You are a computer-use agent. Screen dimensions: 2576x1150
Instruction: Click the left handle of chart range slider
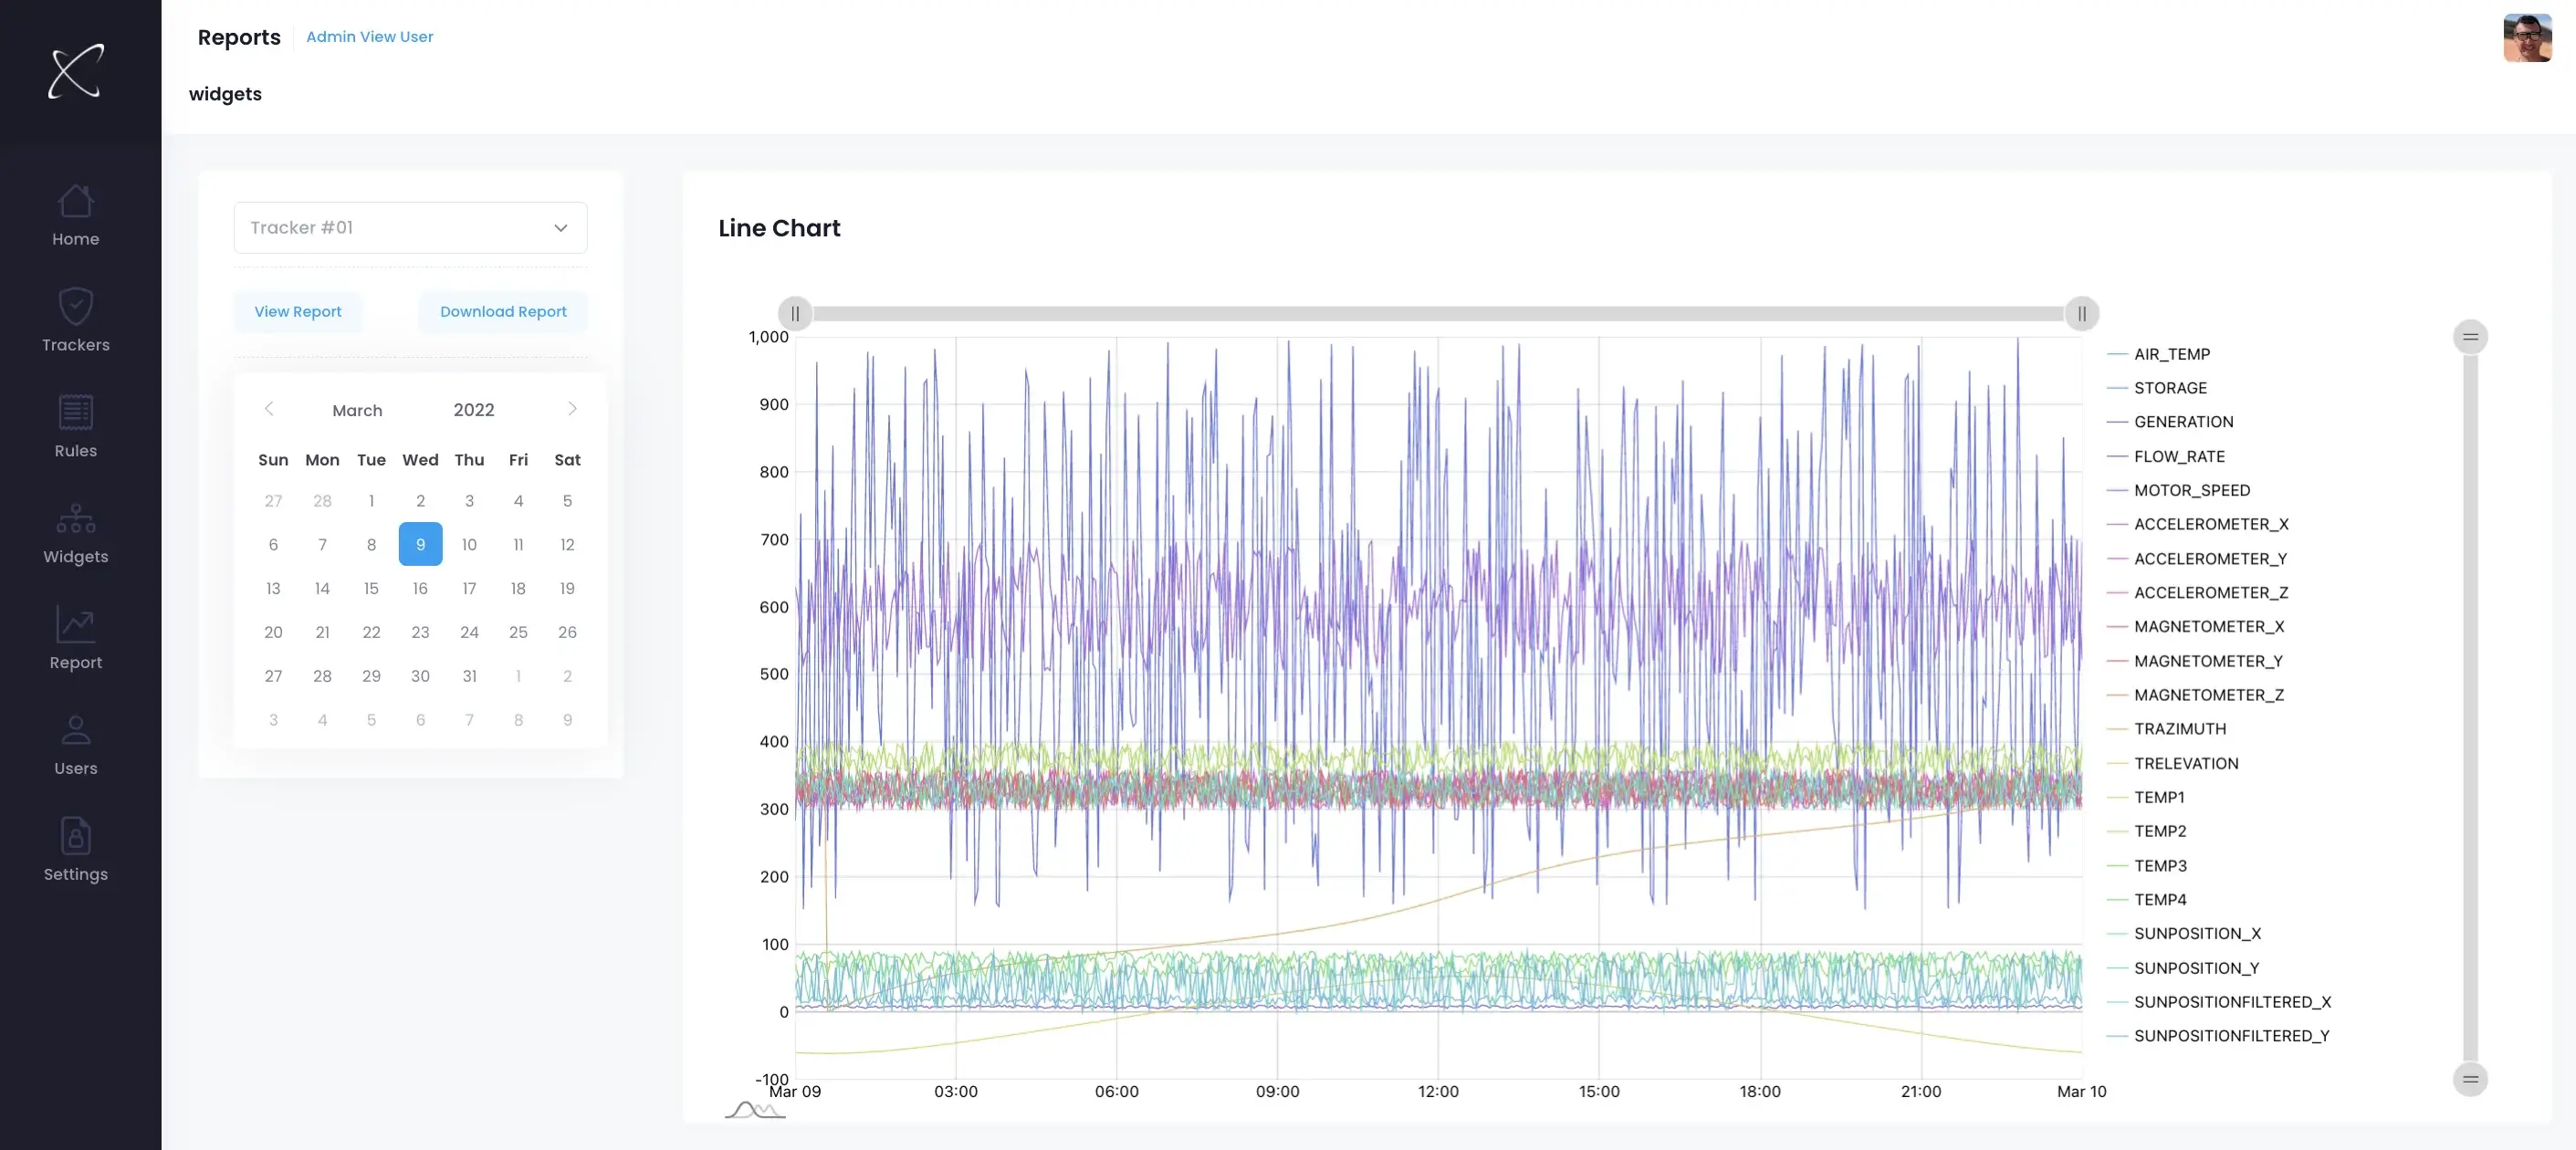(795, 314)
